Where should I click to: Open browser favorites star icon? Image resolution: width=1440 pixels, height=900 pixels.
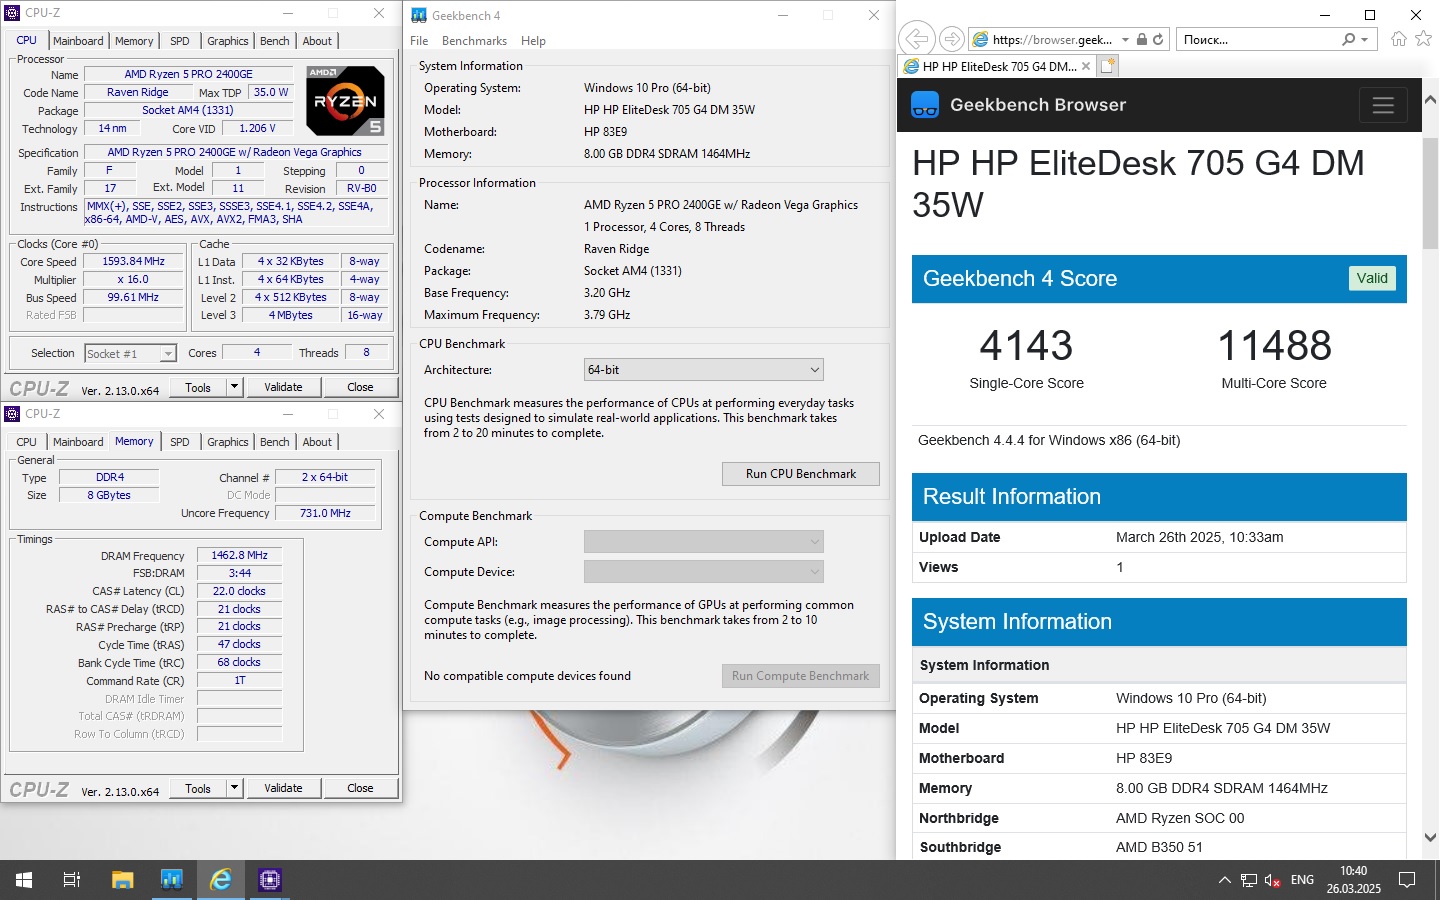click(x=1424, y=39)
